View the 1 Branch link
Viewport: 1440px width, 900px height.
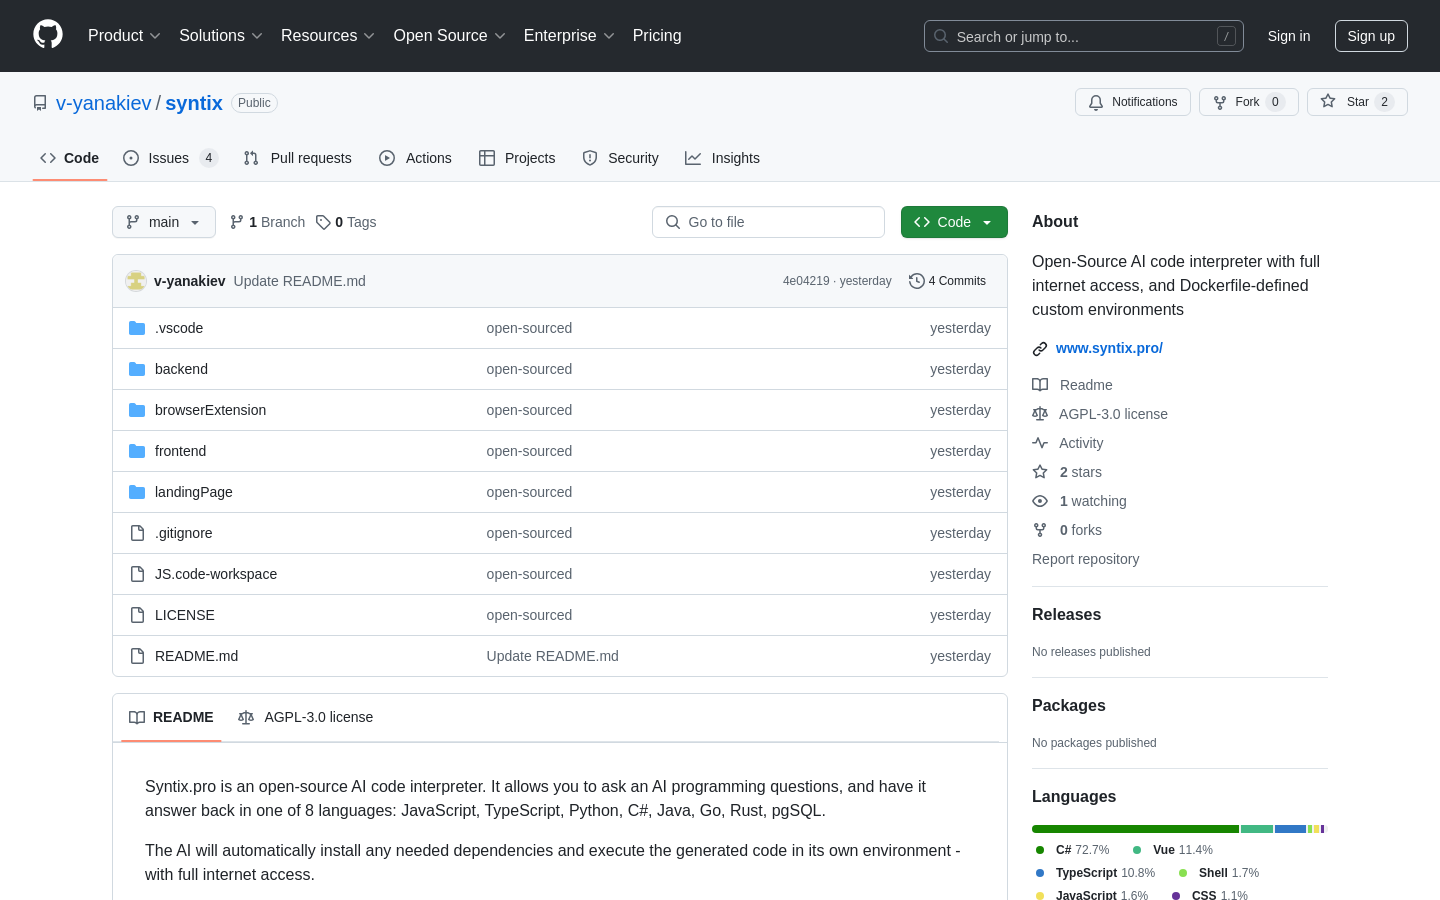[x=268, y=222]
